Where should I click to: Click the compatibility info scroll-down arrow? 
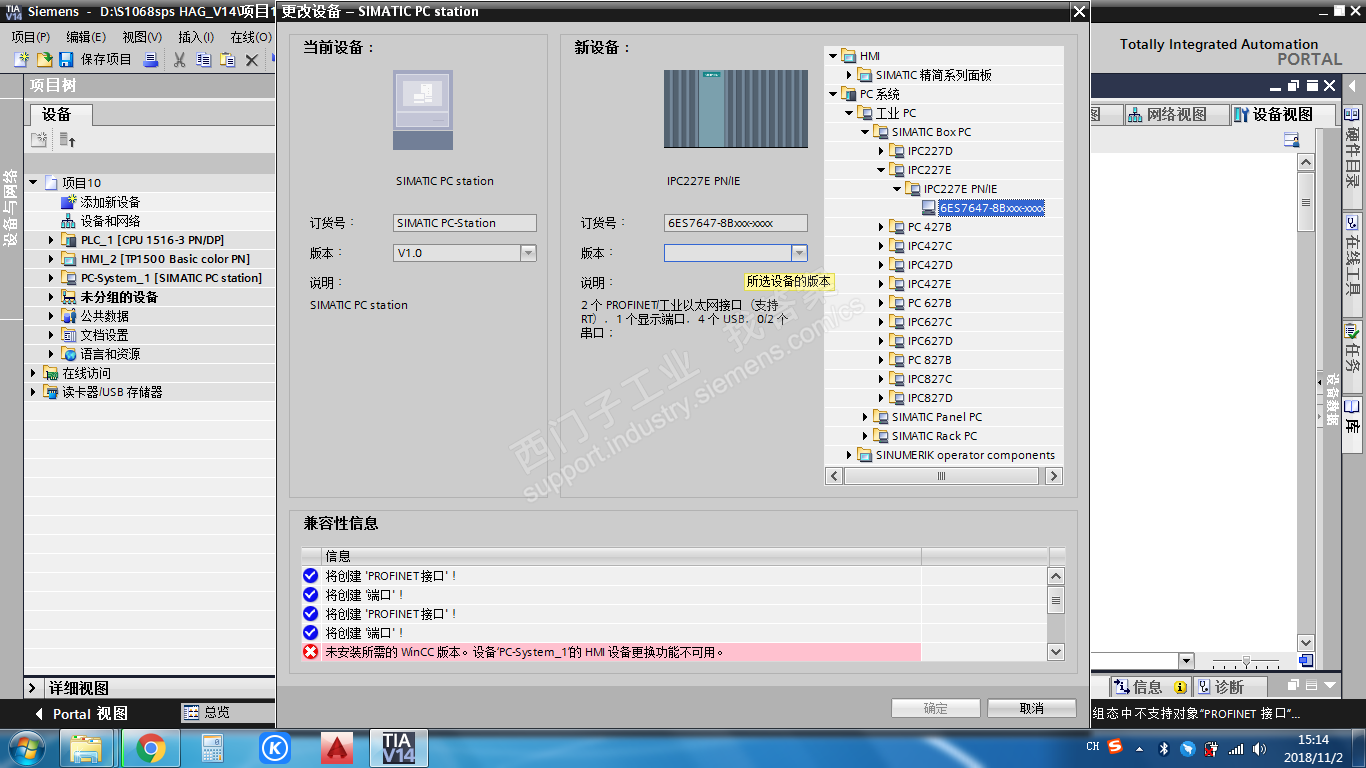point(1056,652)
